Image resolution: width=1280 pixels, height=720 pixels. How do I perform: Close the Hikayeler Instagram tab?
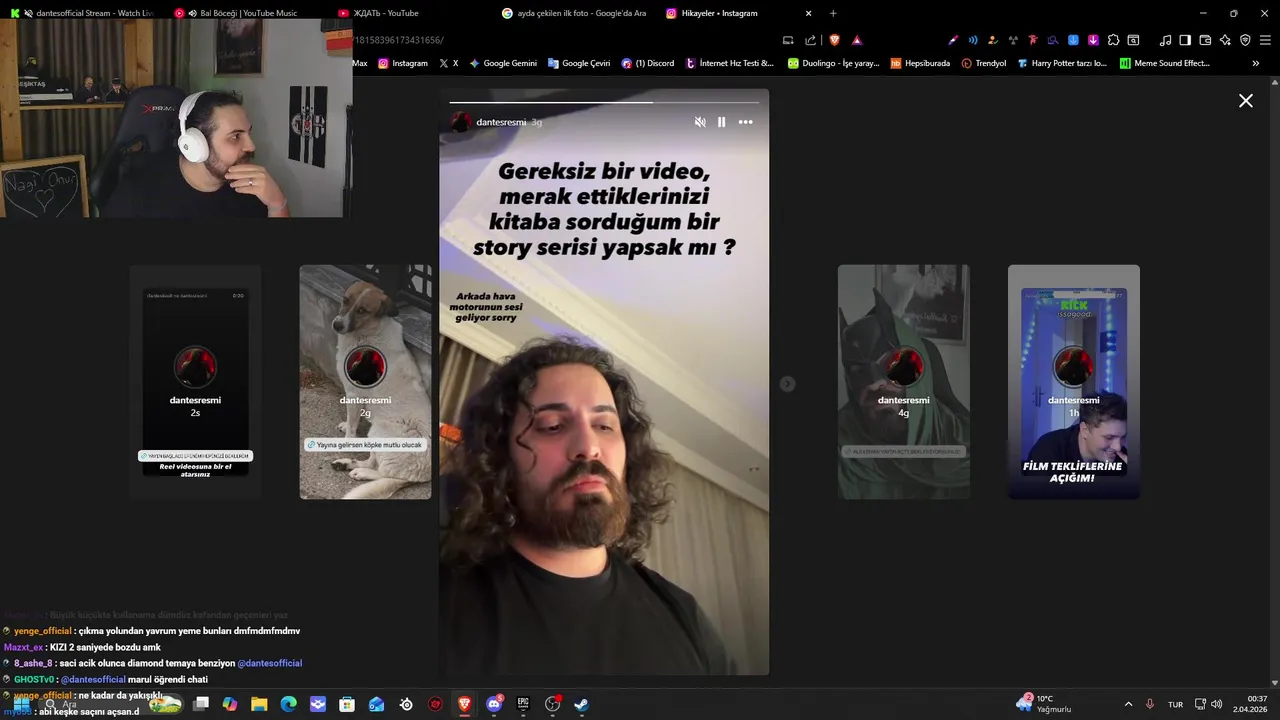(809, 13)
